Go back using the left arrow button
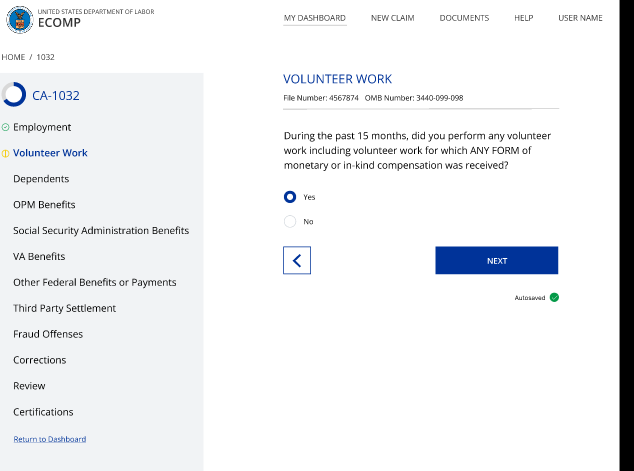Viewport: 634px width, 471px height. [297, 260]
